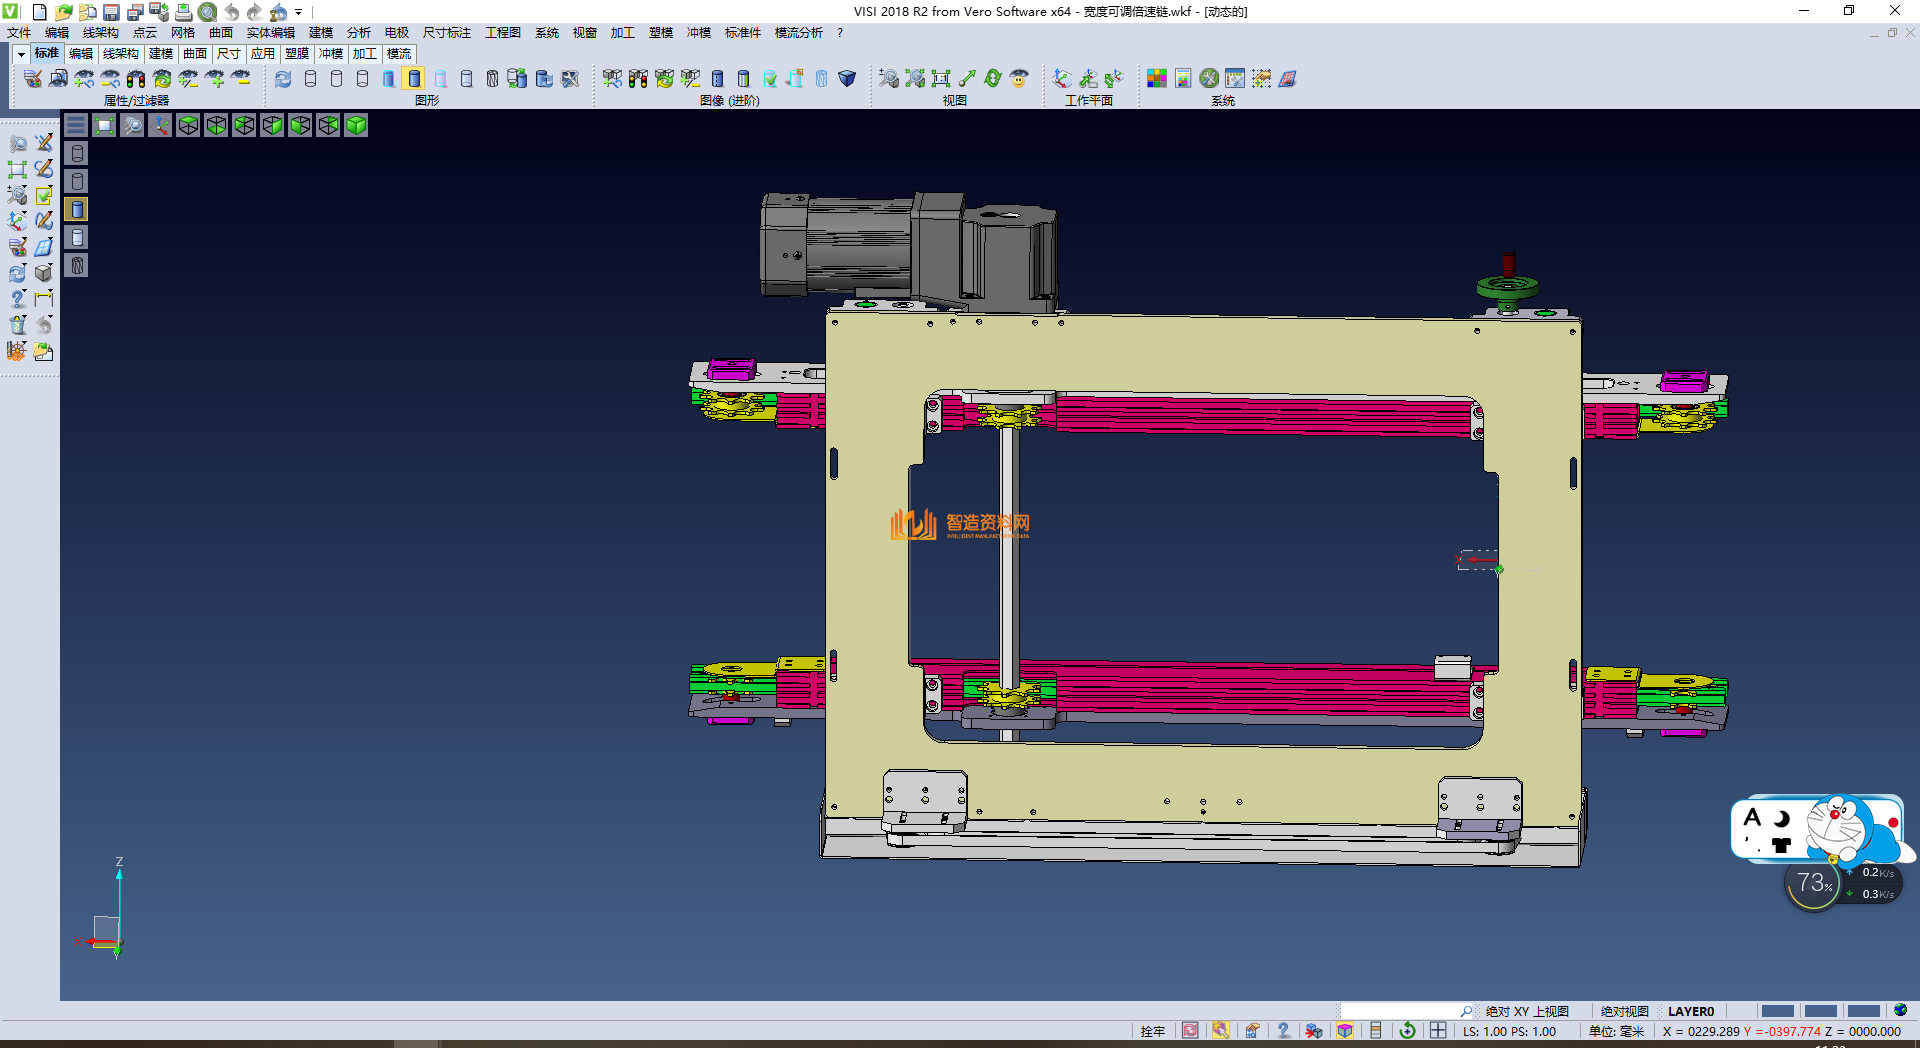Viewport: 1920px width, 1048px height.
Task: Click the 拴牢 snap button
Action: point(1152,1031)
